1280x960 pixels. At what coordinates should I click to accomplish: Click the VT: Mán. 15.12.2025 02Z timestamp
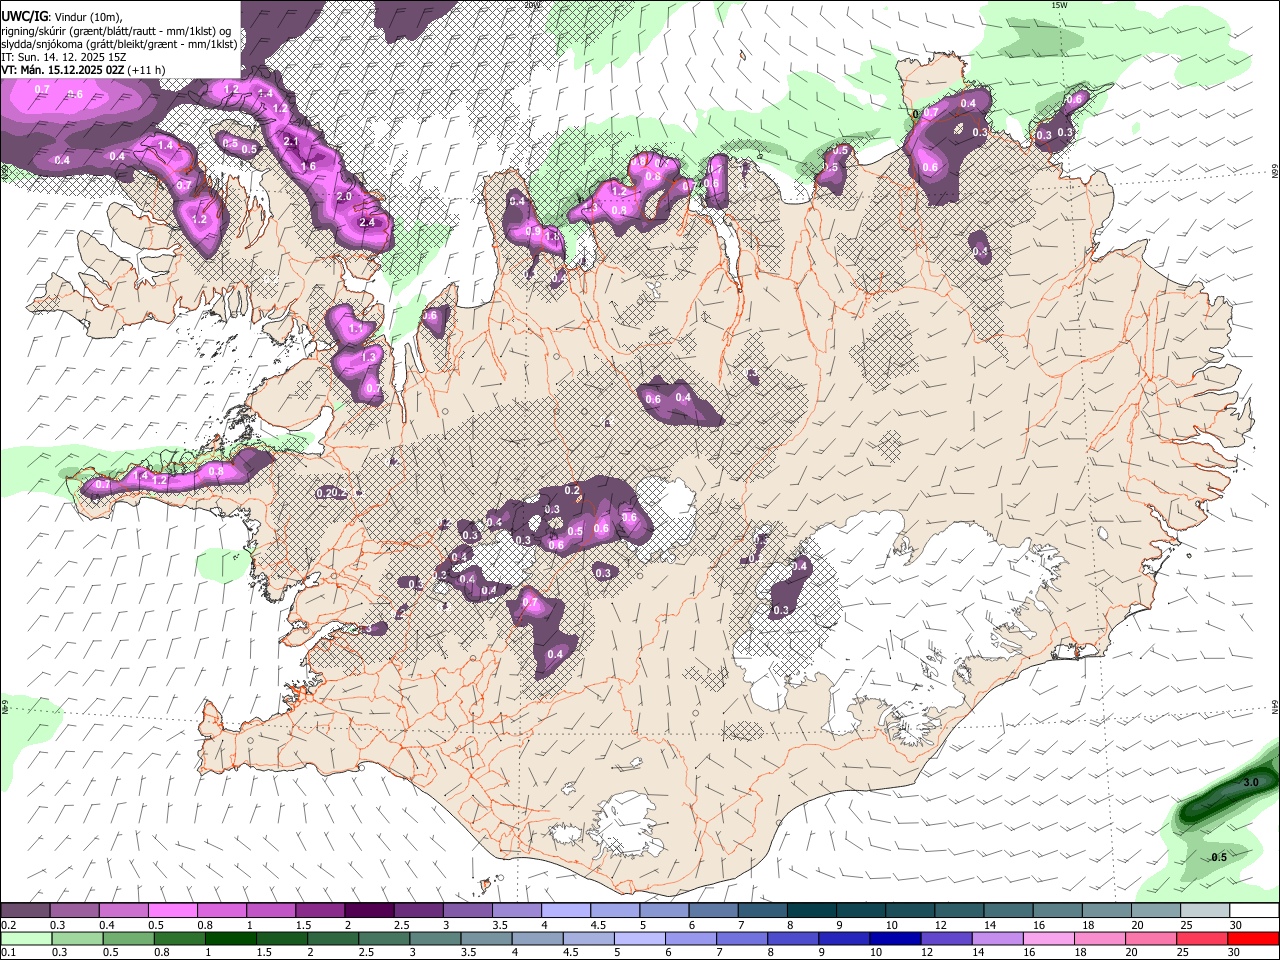63,70
